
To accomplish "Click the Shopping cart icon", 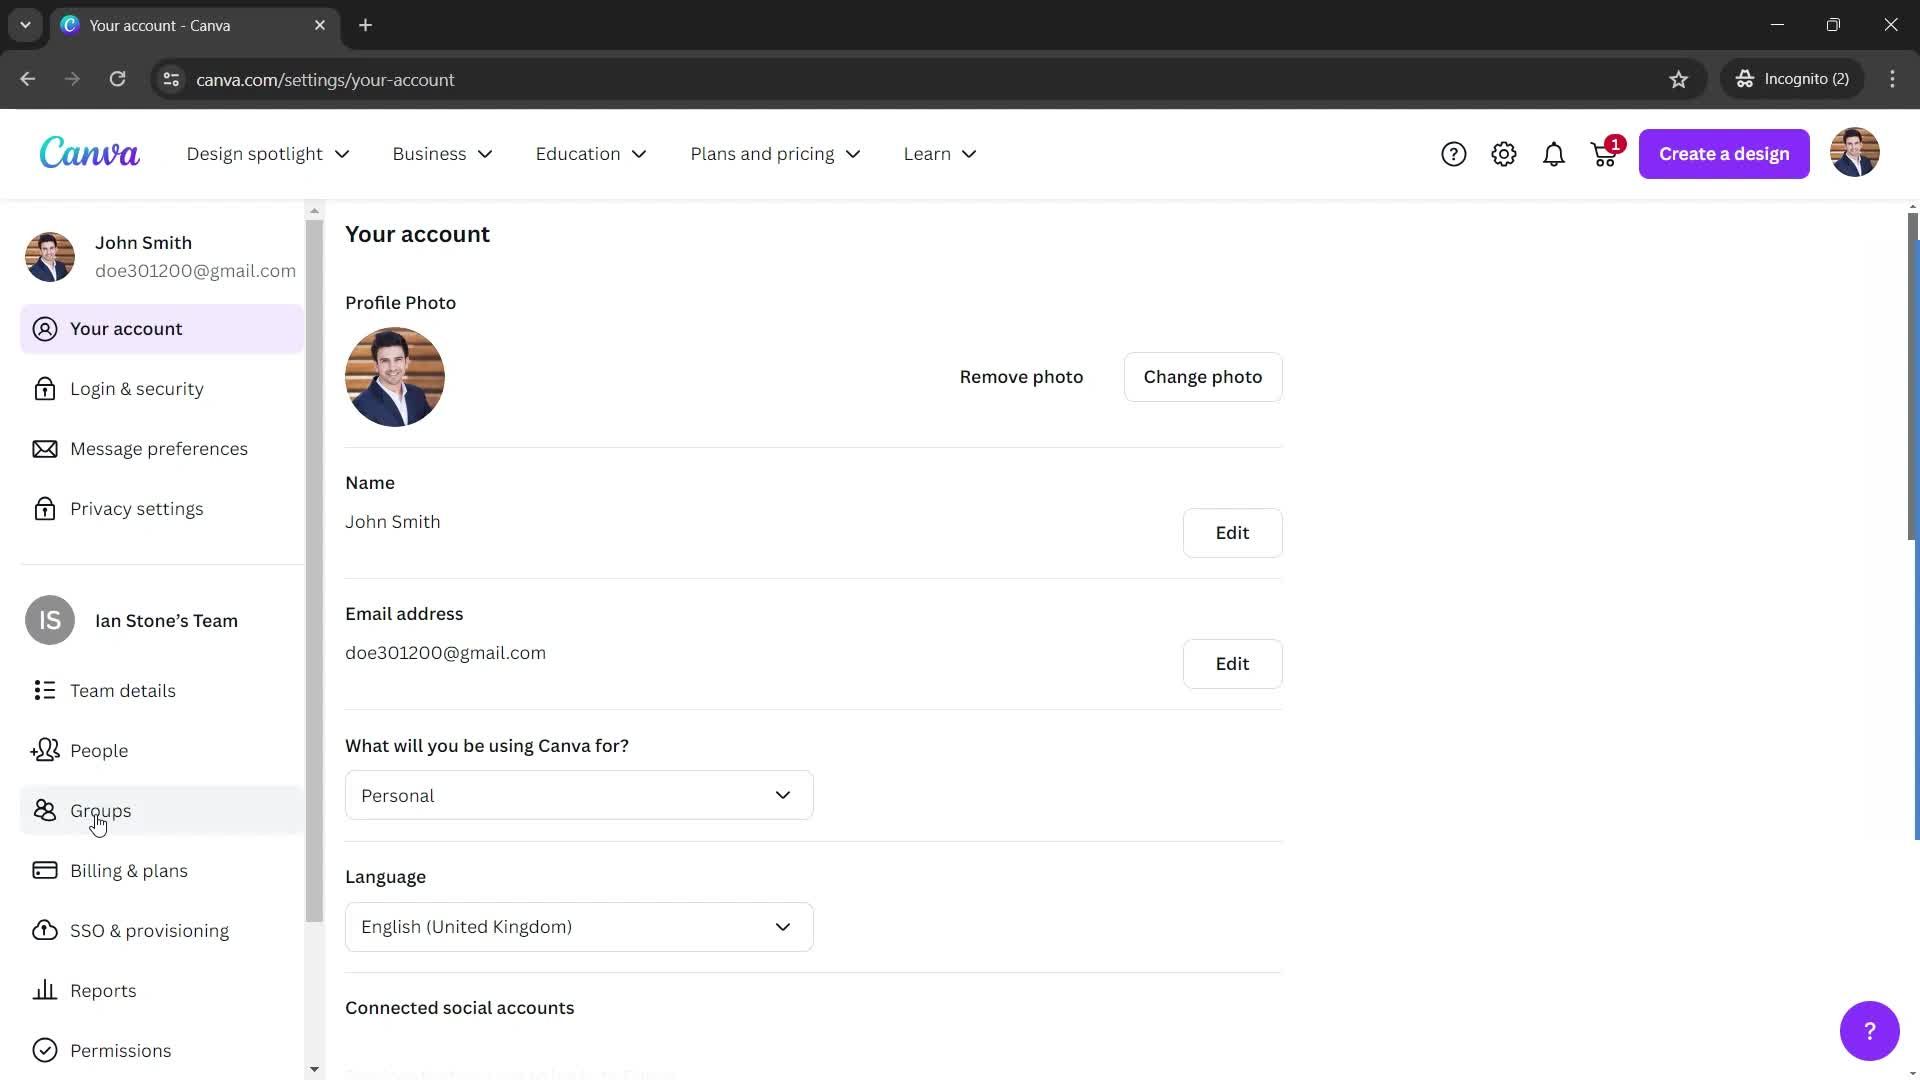I will 1604,152.
